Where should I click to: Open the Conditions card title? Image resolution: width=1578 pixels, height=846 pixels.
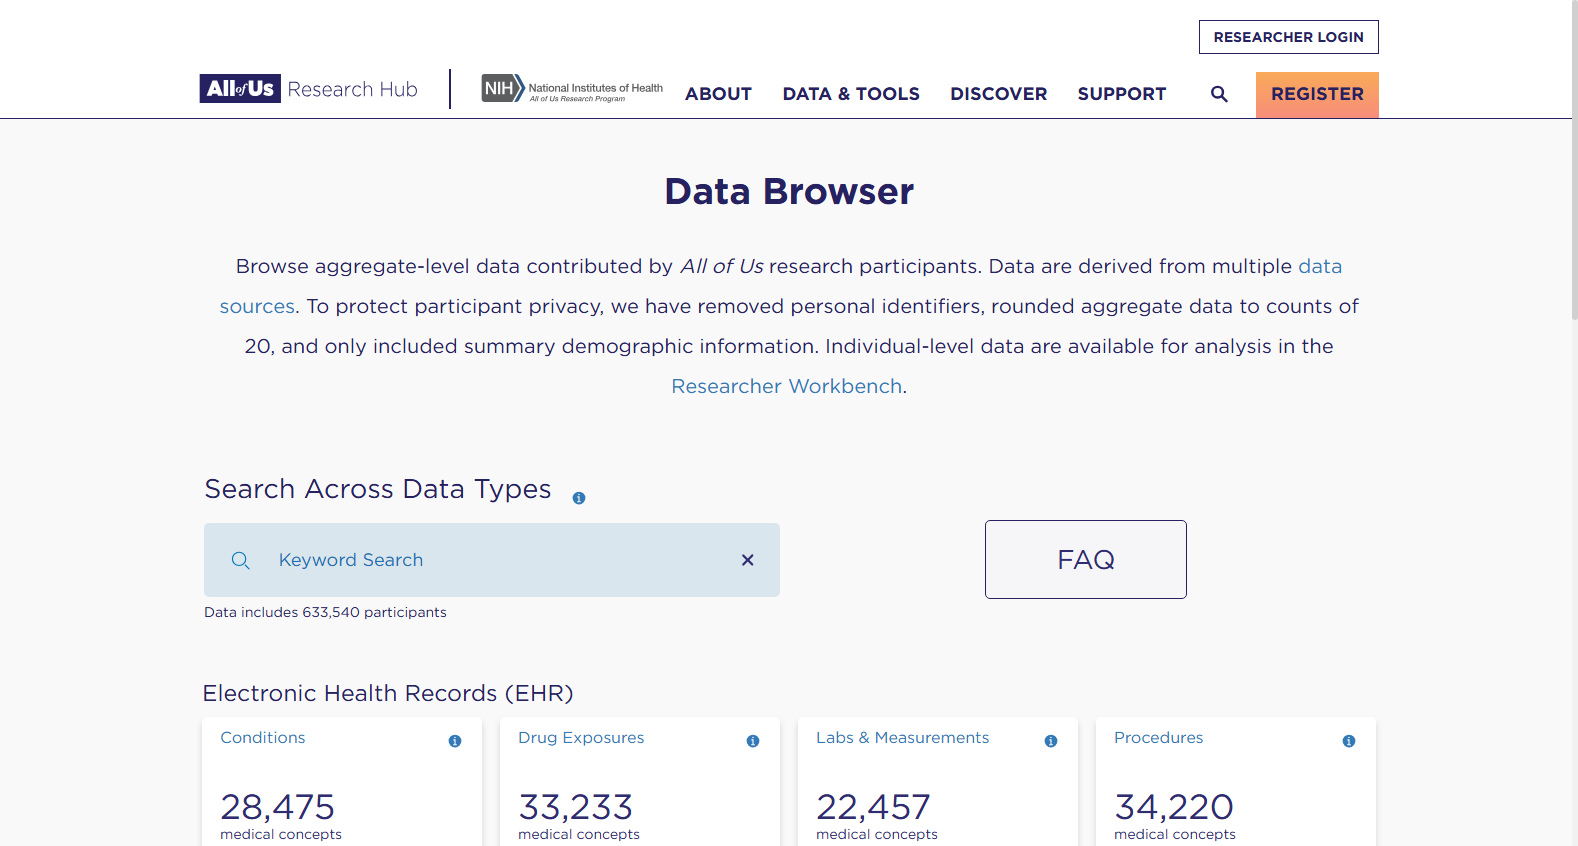pyautogui.click(x=262, y=738)
